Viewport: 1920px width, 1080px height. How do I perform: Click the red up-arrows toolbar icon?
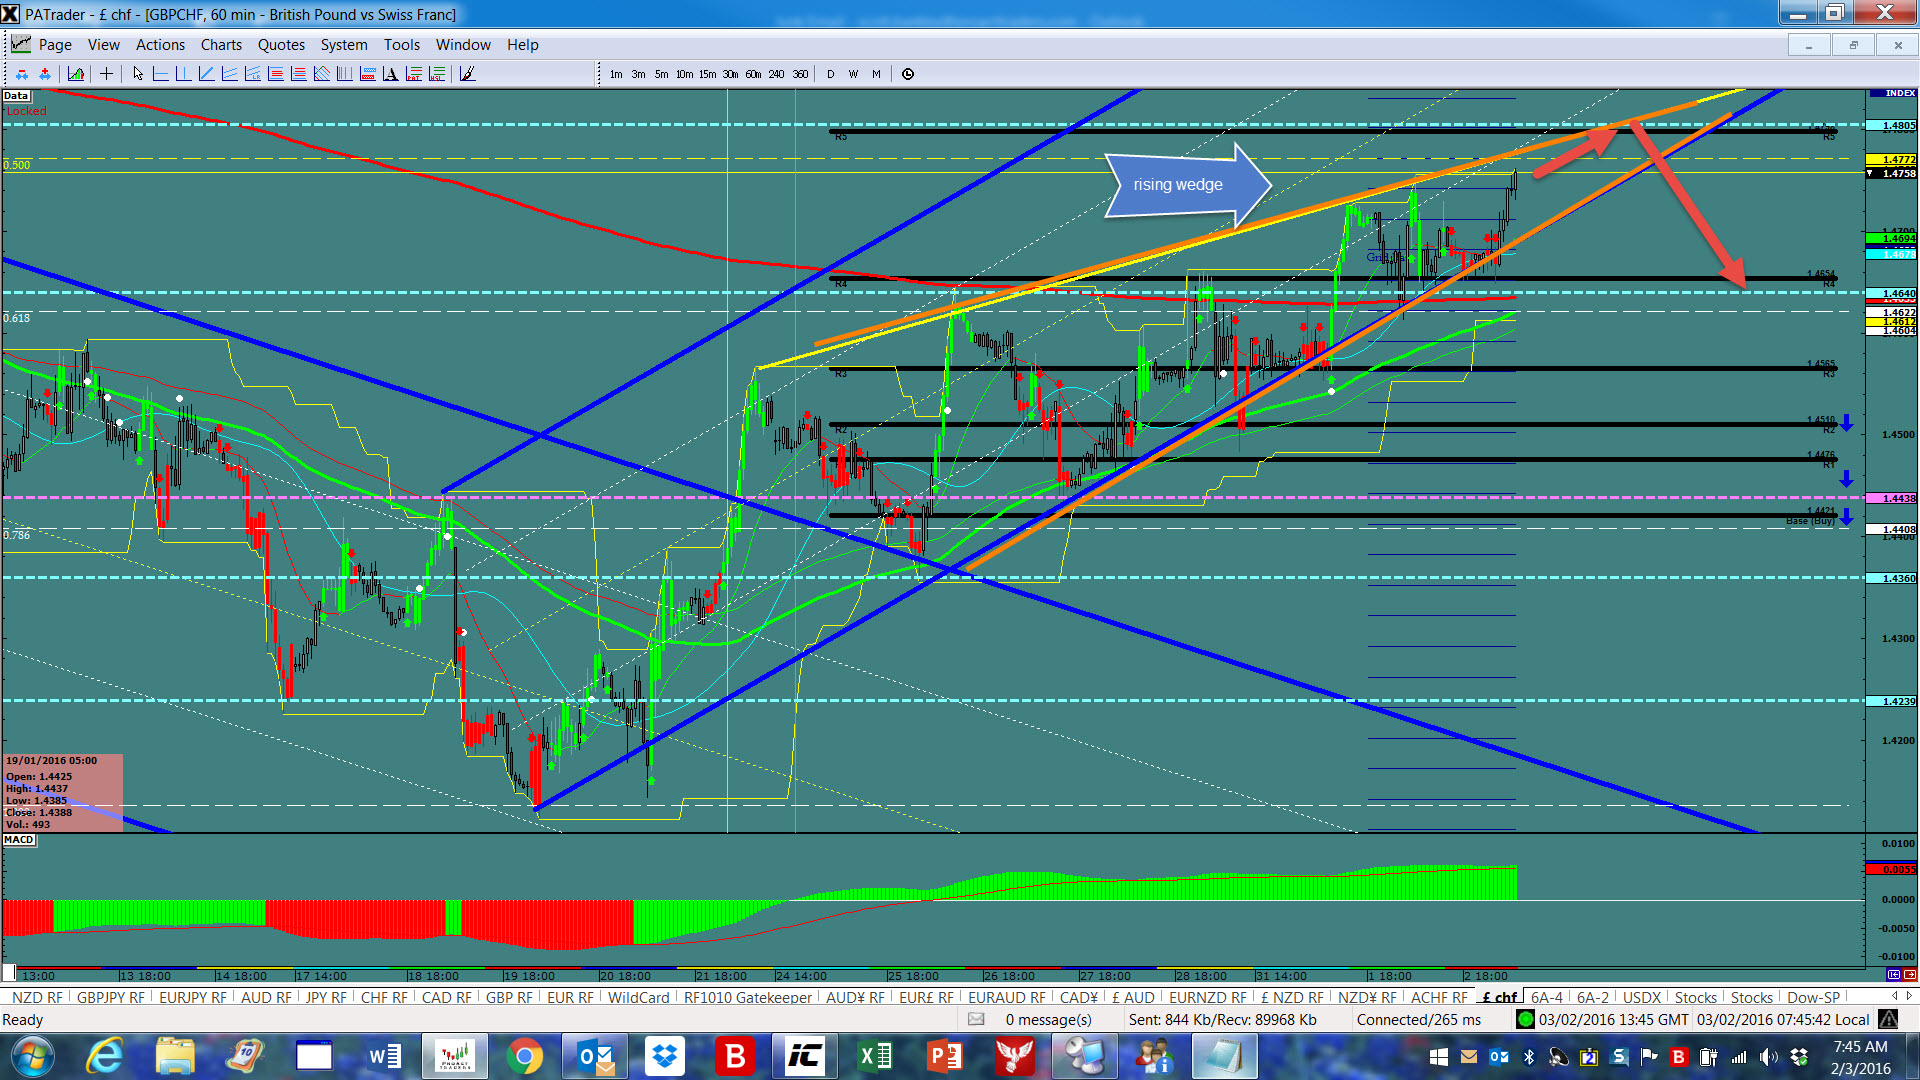tap(45, 73)
